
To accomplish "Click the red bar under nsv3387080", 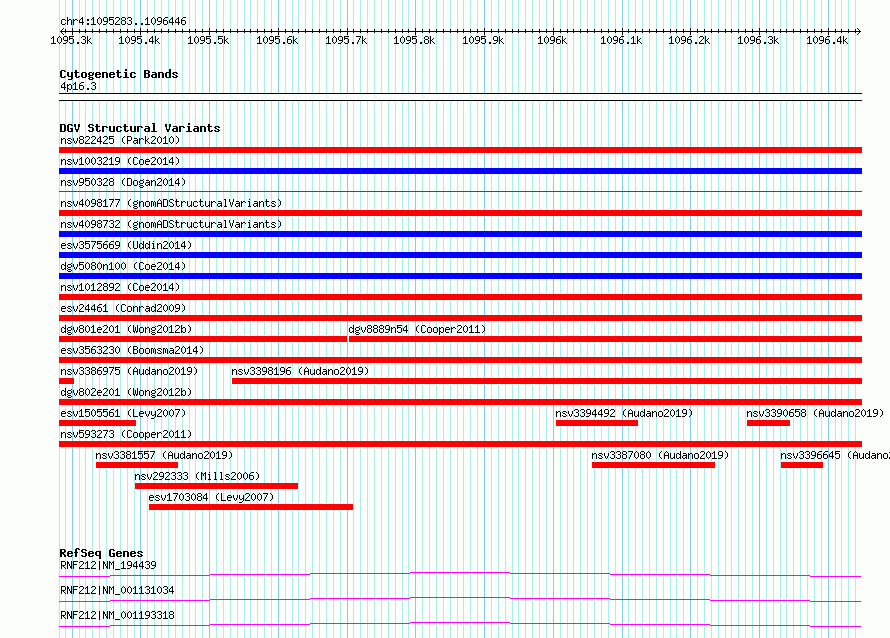I will (653, 465).
